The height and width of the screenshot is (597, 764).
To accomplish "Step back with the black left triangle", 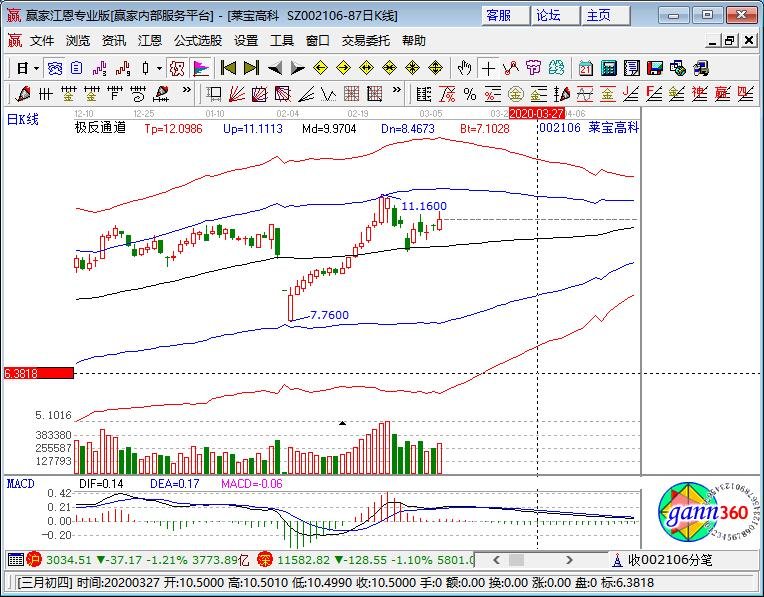I will (x=275, y=68).
